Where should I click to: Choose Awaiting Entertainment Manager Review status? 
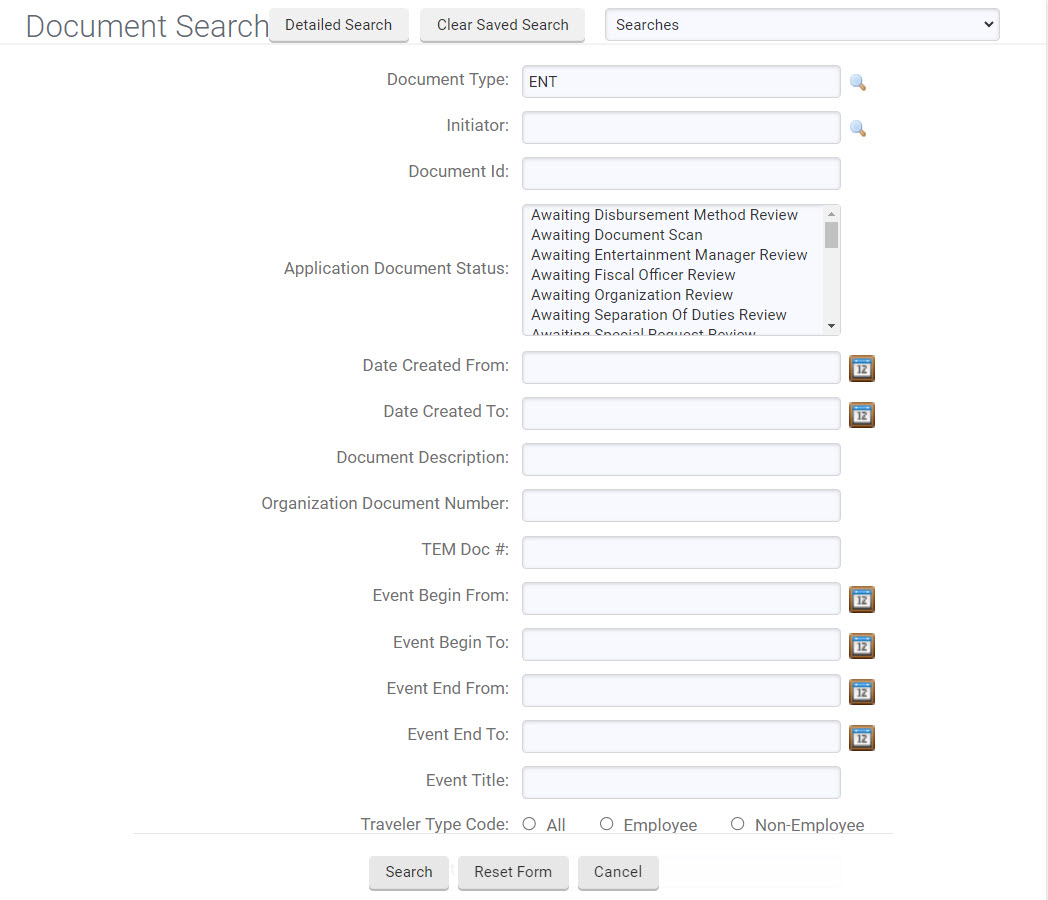tap(669, 255)
